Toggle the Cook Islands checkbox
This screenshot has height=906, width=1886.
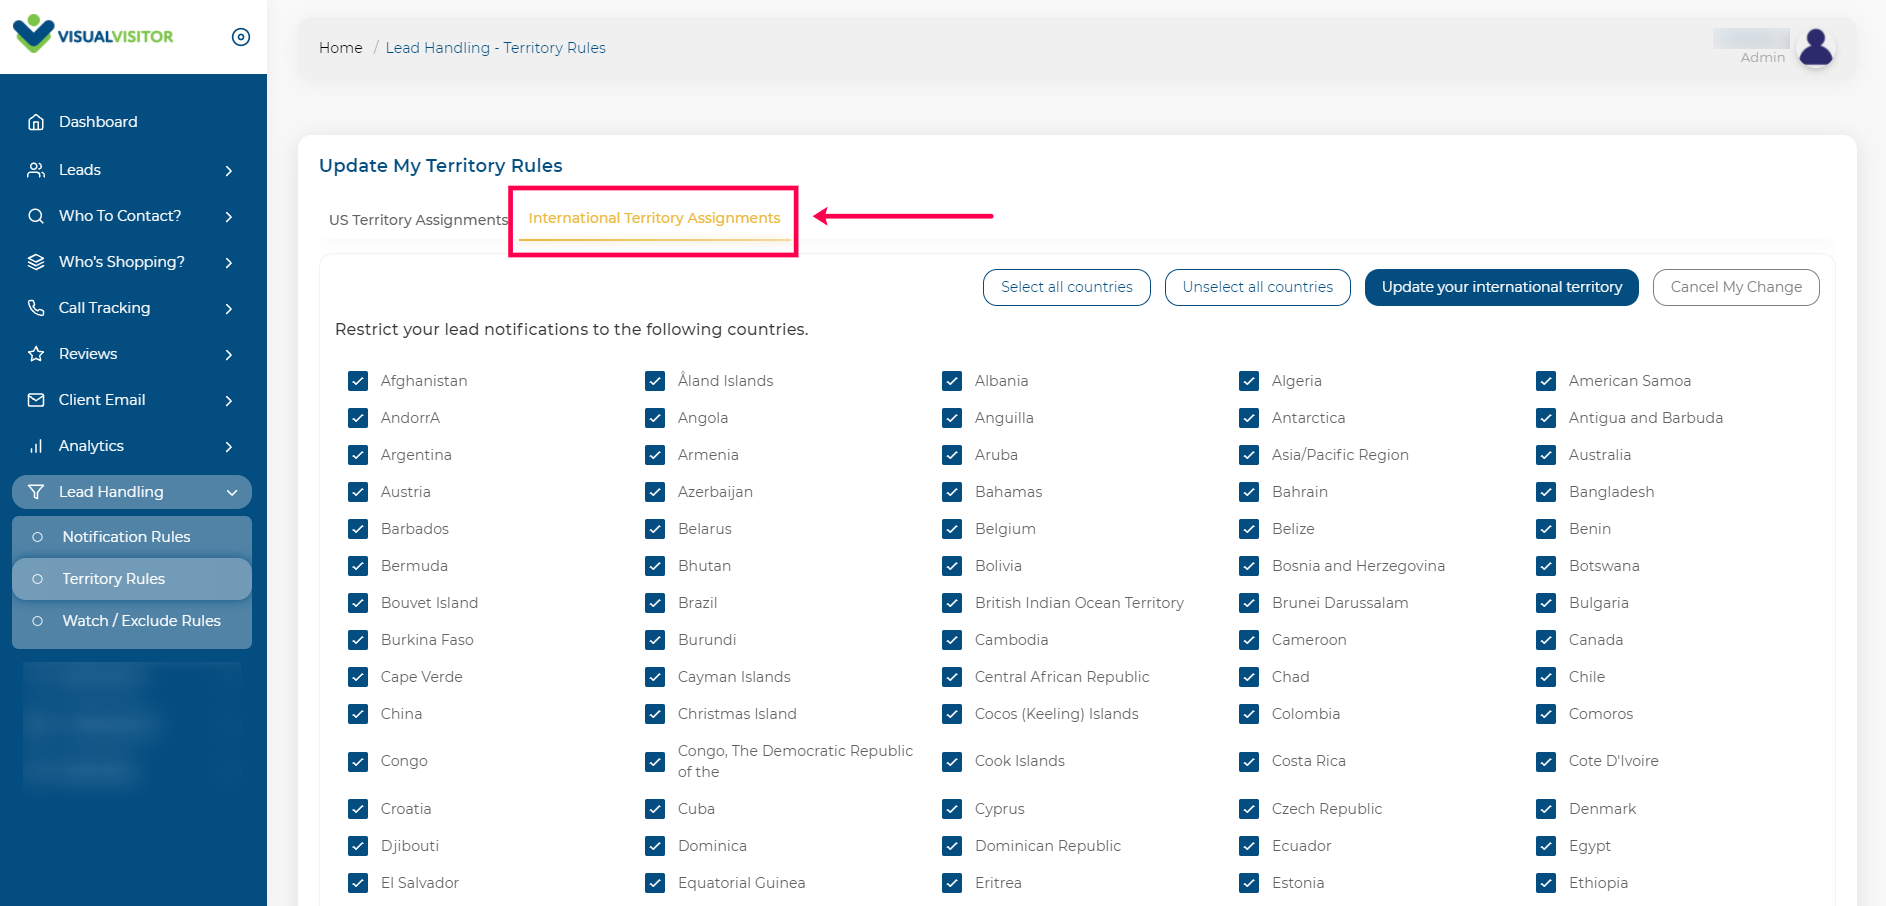[952, 762]
